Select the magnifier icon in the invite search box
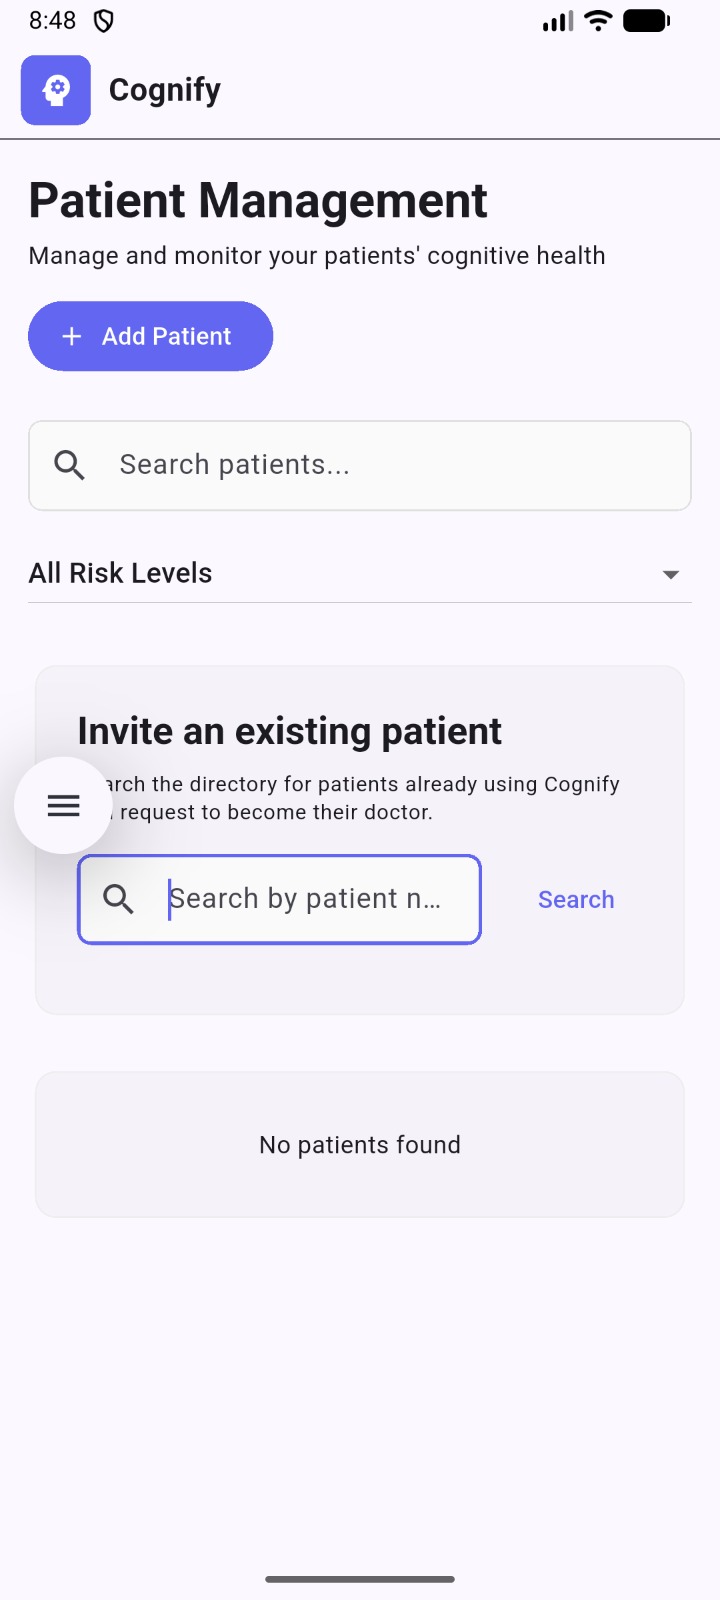720x1600 pixels. [119, 899]
